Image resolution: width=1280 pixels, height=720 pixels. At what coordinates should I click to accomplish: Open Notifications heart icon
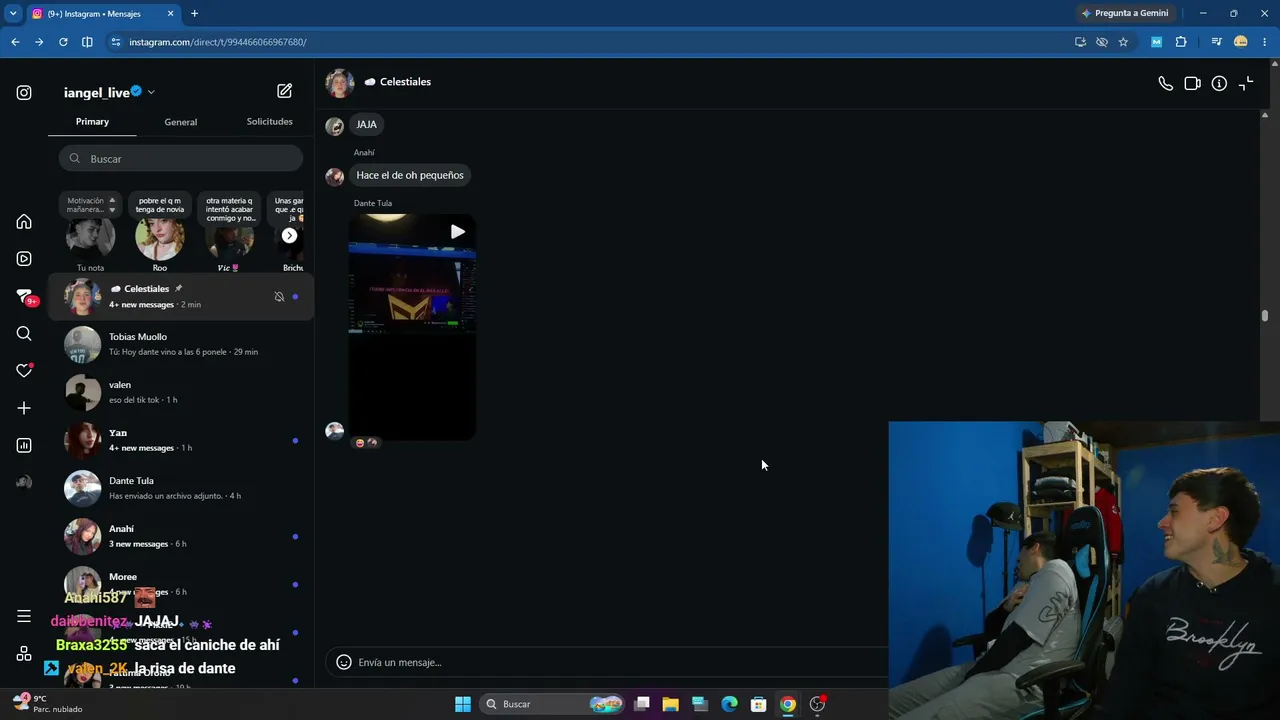(x=24, y=371)
